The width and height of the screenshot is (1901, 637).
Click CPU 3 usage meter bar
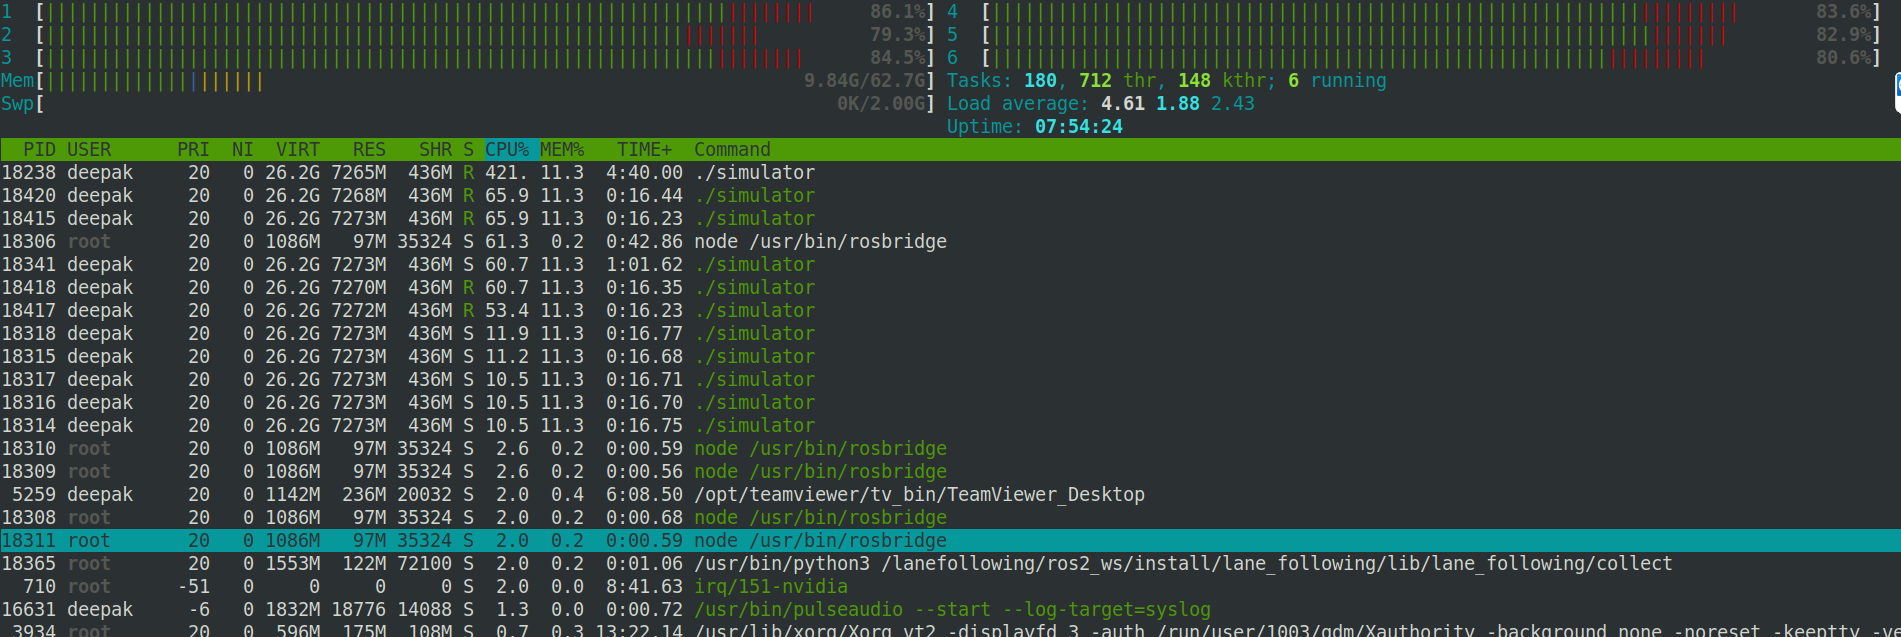tap(485, 58)
